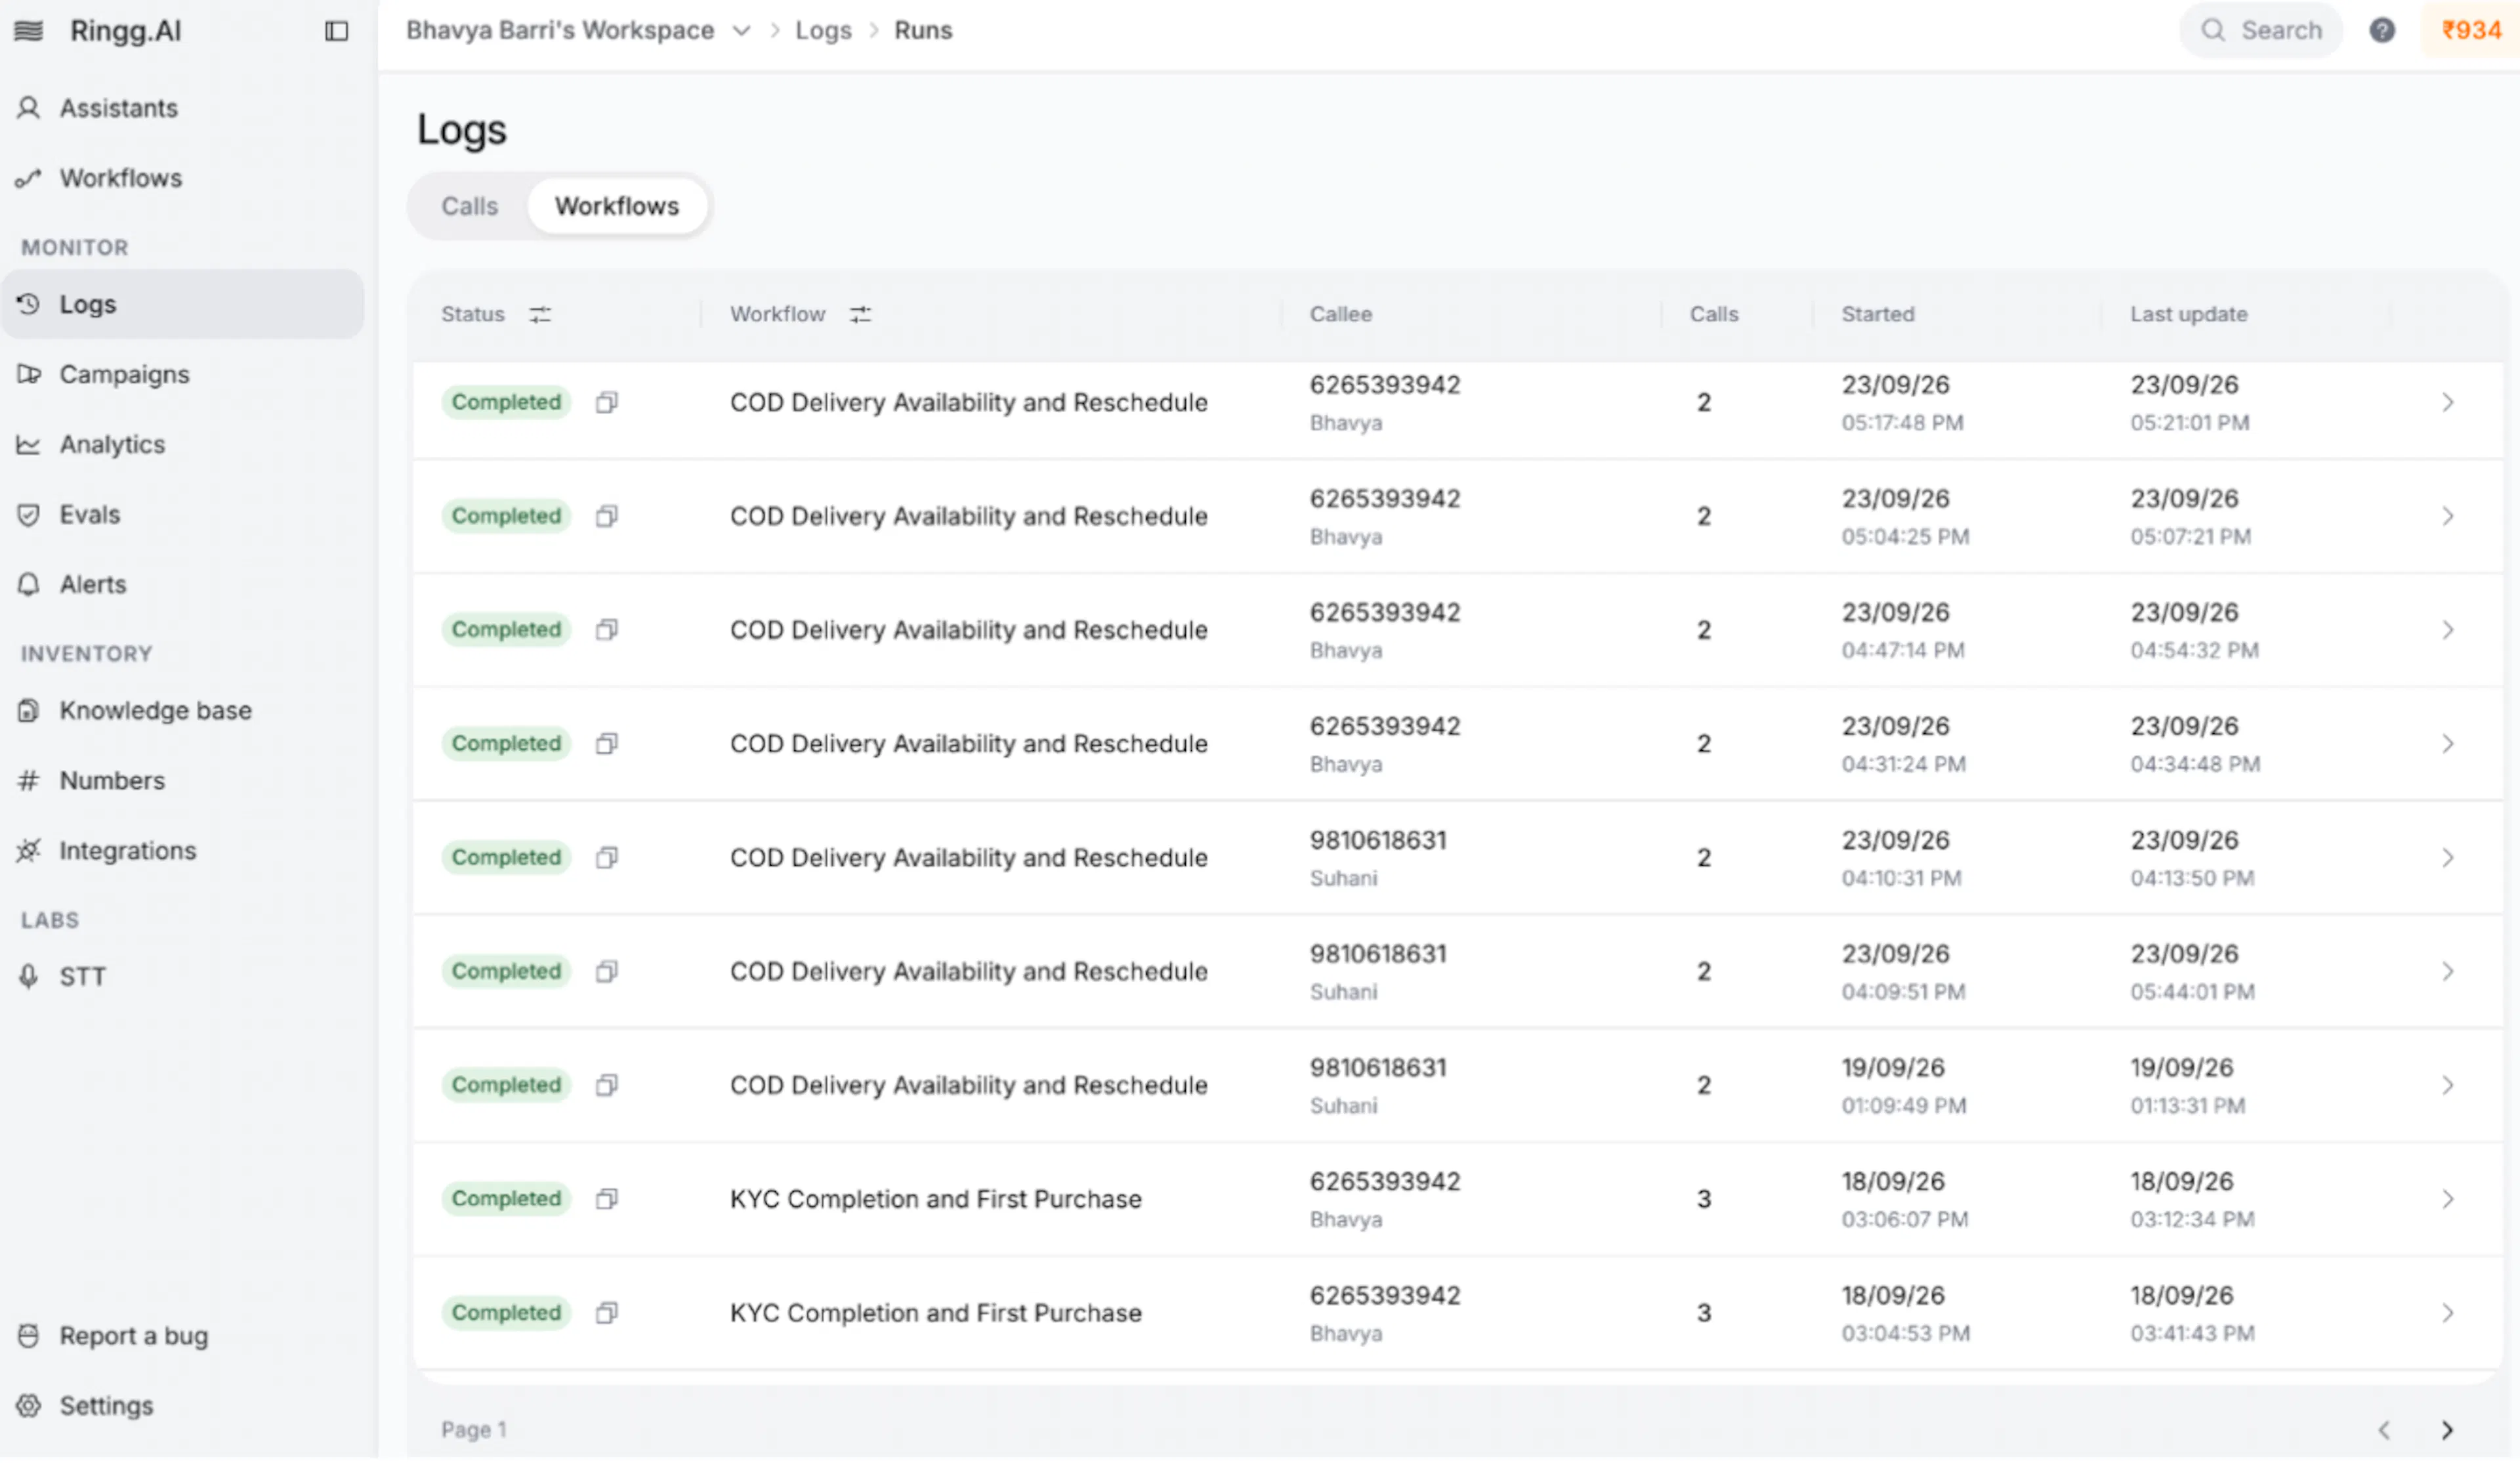Open the help question mark icon
This screenshot has width=2520, height=1463.
tap(2382, 30)
